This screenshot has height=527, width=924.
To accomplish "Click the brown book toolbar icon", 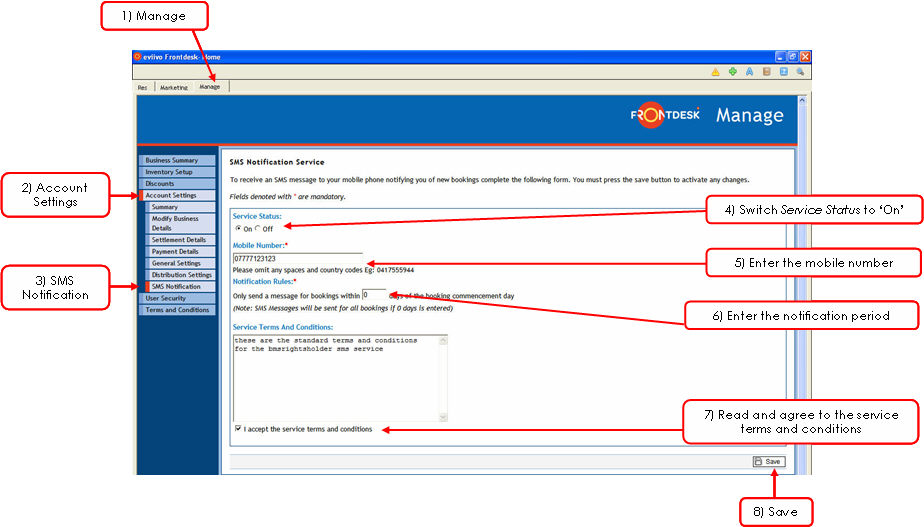I will click(x=766, y=72).
